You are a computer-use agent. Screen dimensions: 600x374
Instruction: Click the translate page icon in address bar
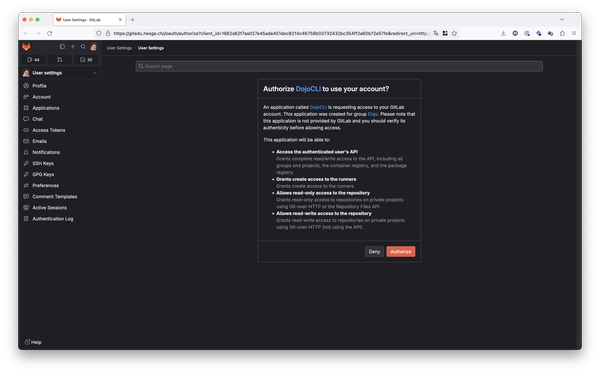[436, 33]
